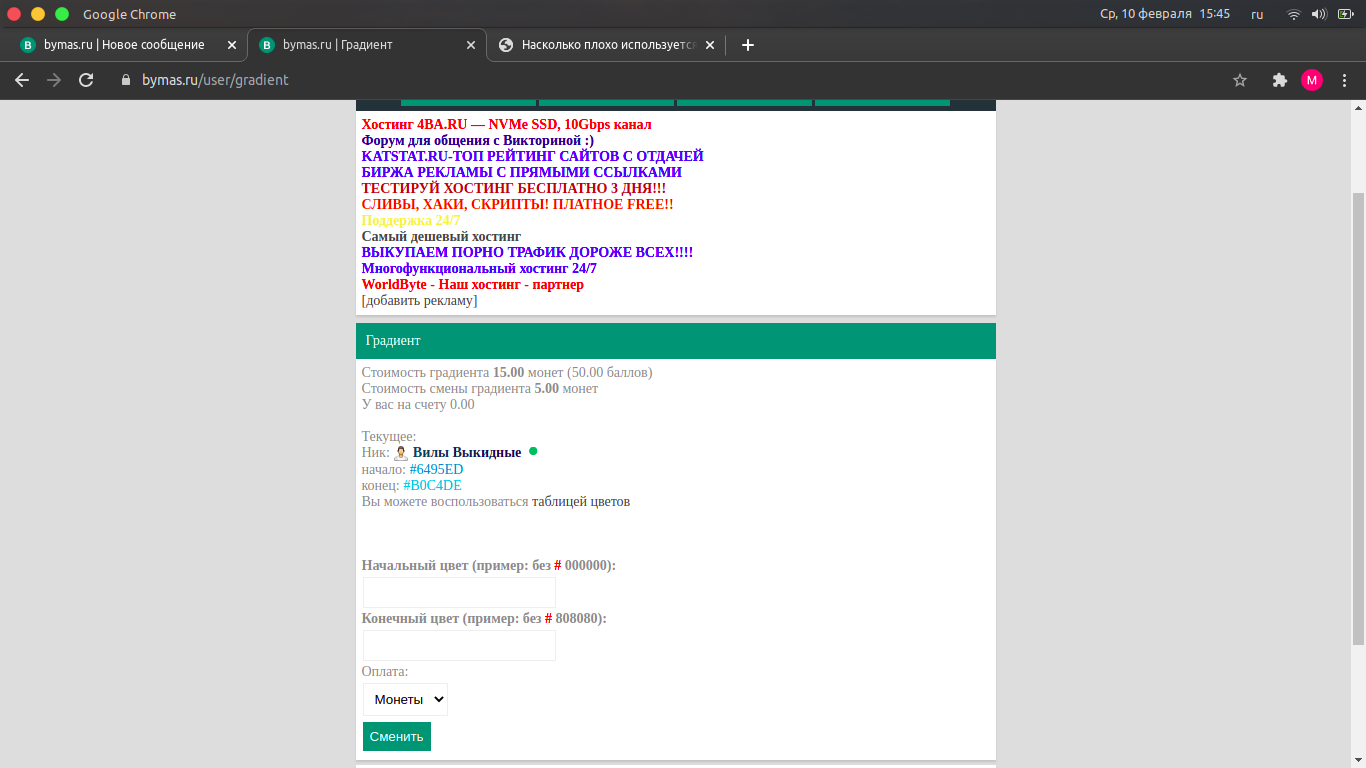Viewport: 1366px width, 768px height.
Task: Open the 'таблицей цветов' link
Action: (580, 502)
